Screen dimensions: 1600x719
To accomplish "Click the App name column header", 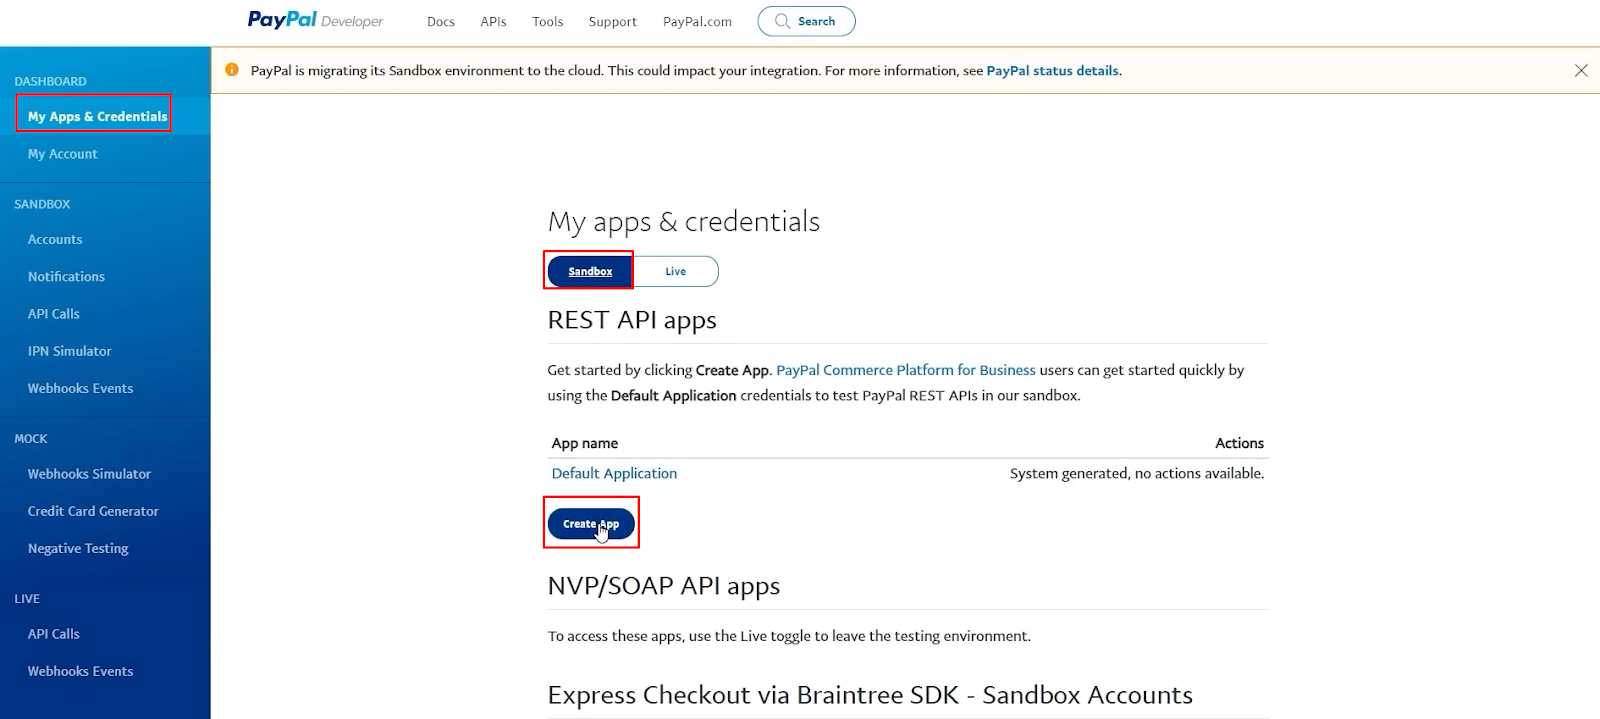I will [585, 443].
